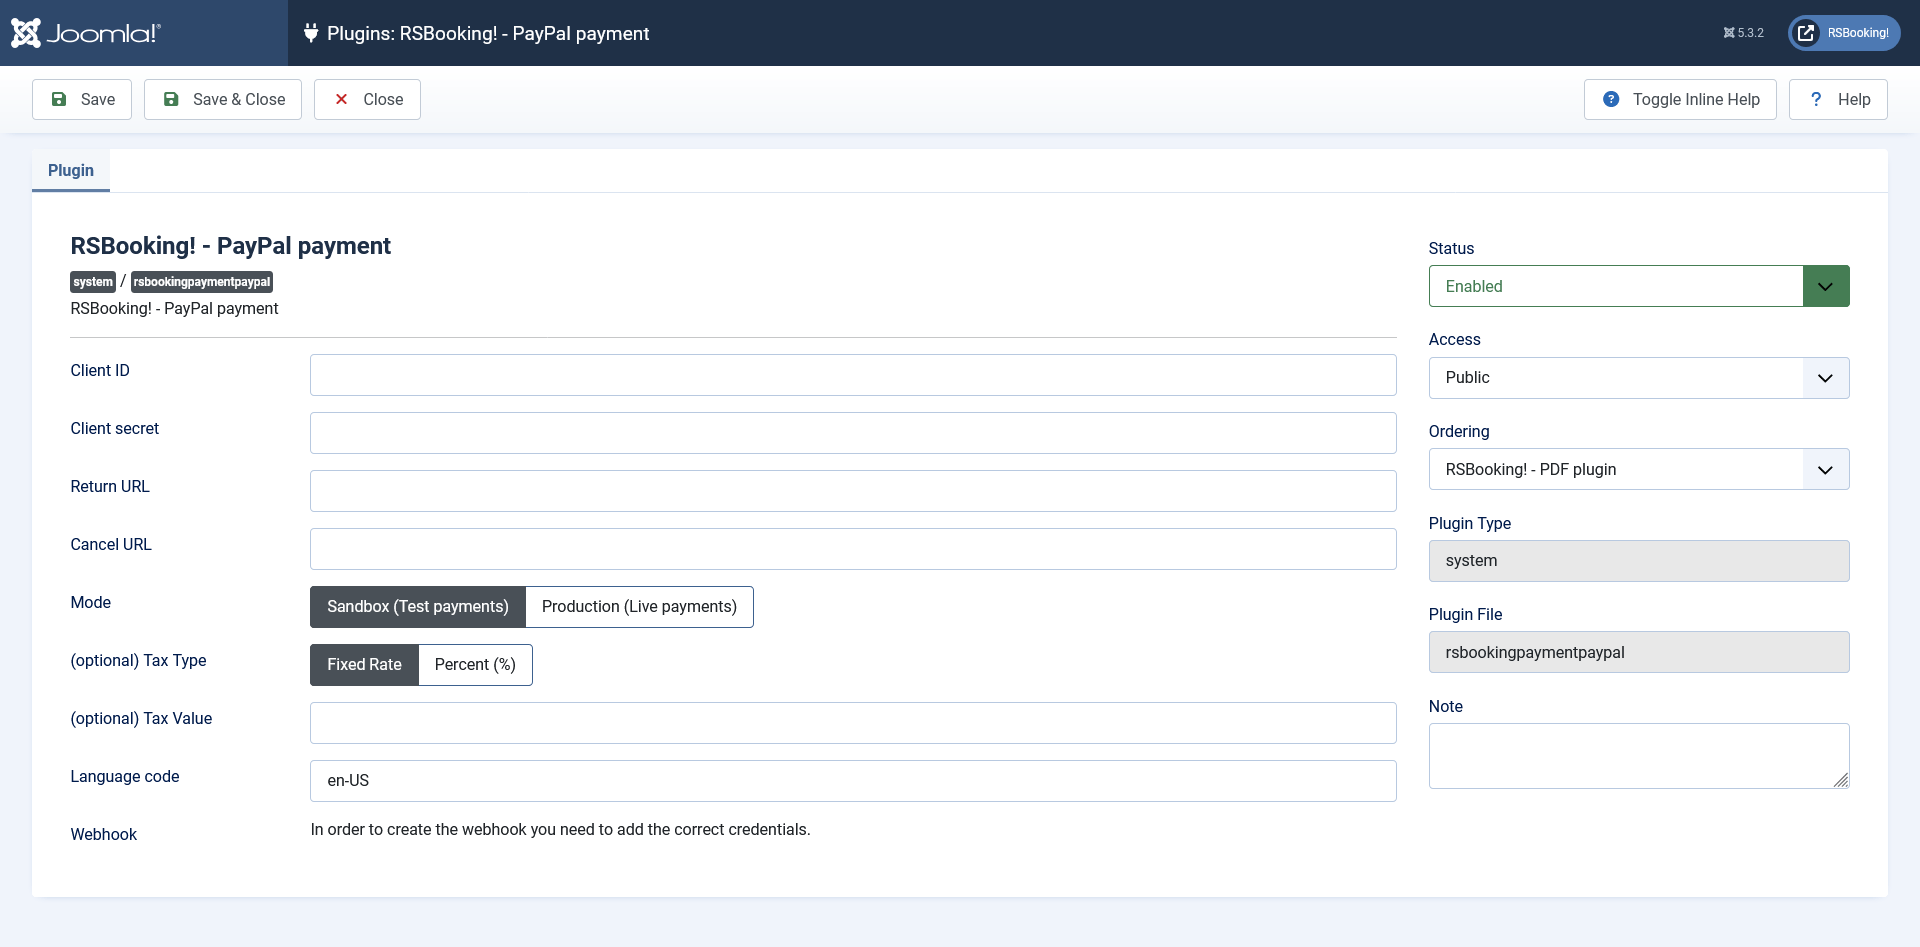The image size is (1920, 947).
Task: Click the webhook credentials notice text
Action: point(560,829)
